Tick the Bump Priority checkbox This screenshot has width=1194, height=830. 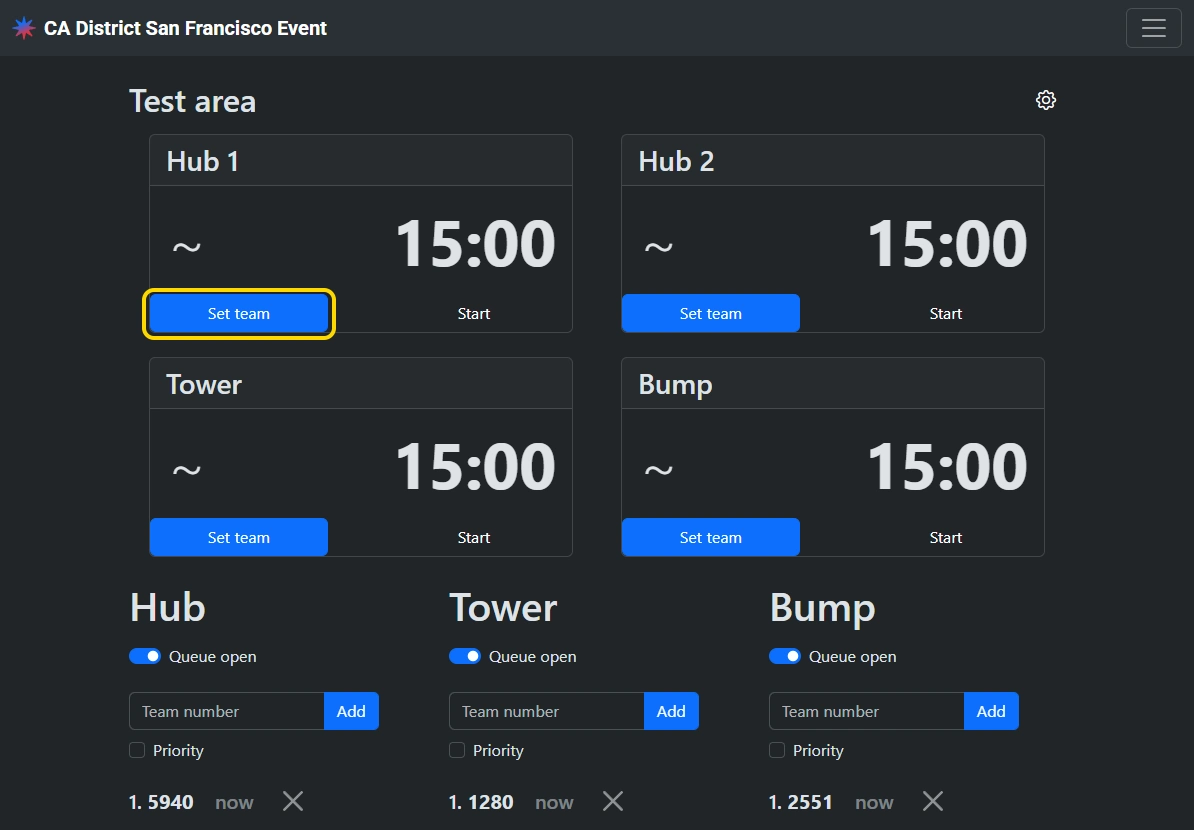pyautogui.click(x=777, y=750)
